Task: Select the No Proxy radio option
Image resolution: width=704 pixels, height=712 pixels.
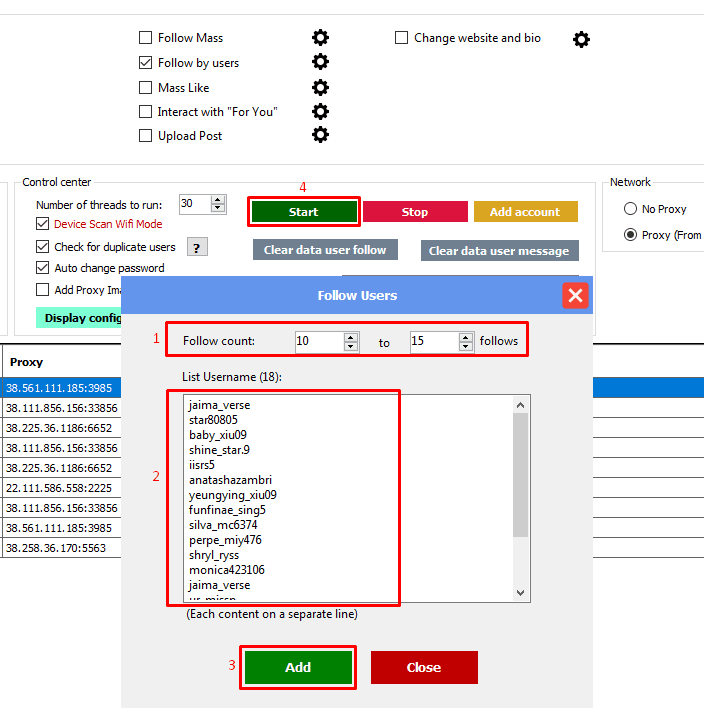Action: 630,209
